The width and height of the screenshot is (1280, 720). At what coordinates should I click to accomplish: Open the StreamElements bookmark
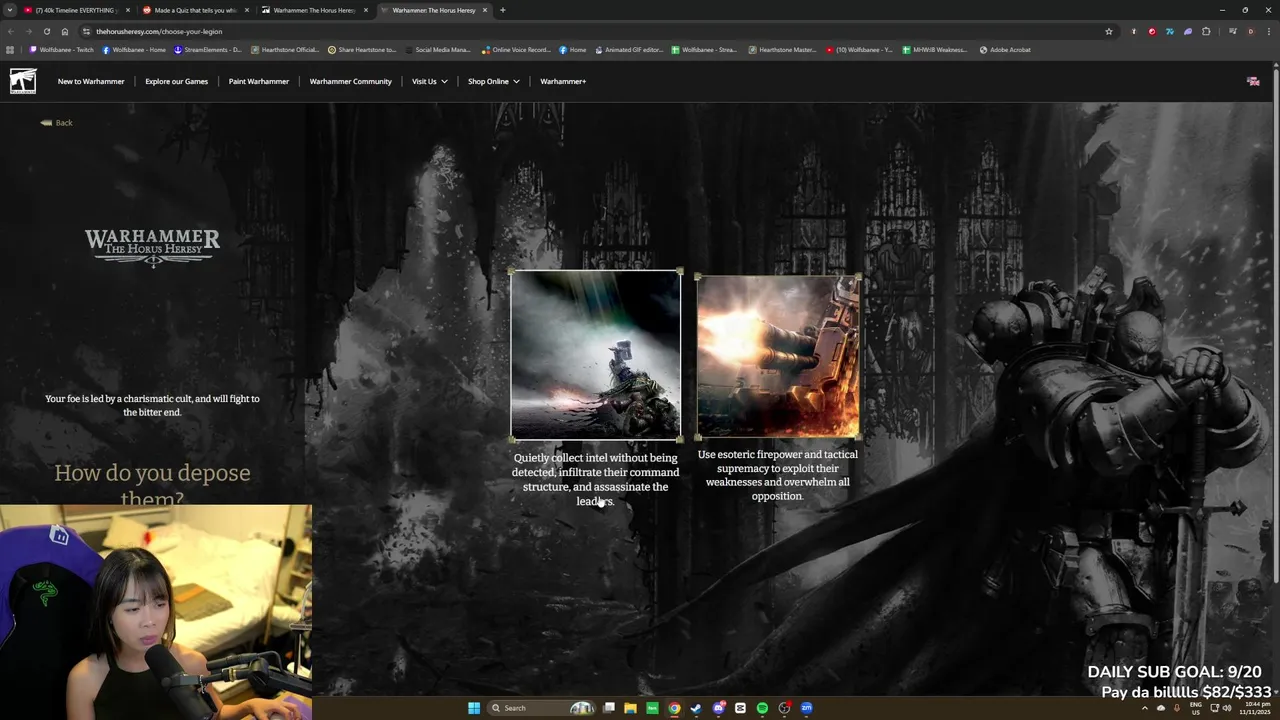pyautogui.click(x=208, y=50)
